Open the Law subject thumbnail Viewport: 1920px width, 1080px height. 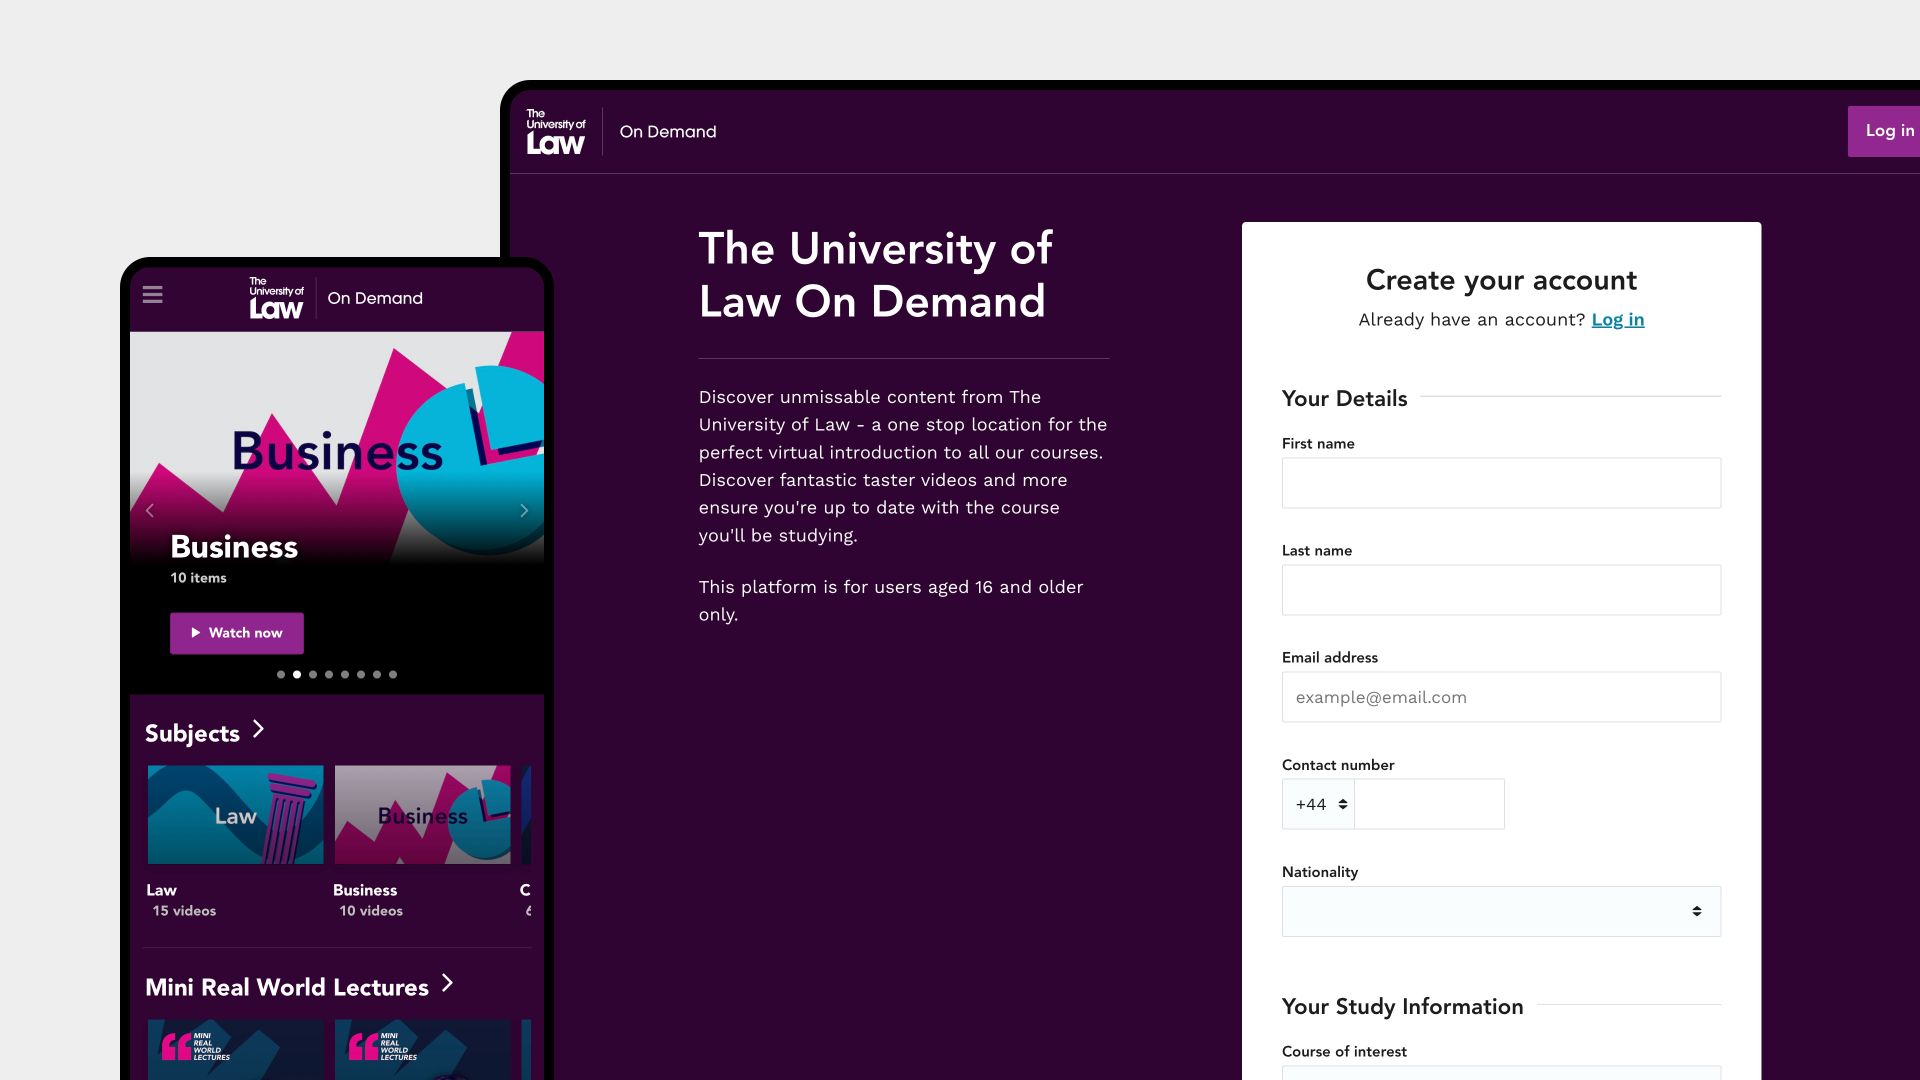(236, 815)
